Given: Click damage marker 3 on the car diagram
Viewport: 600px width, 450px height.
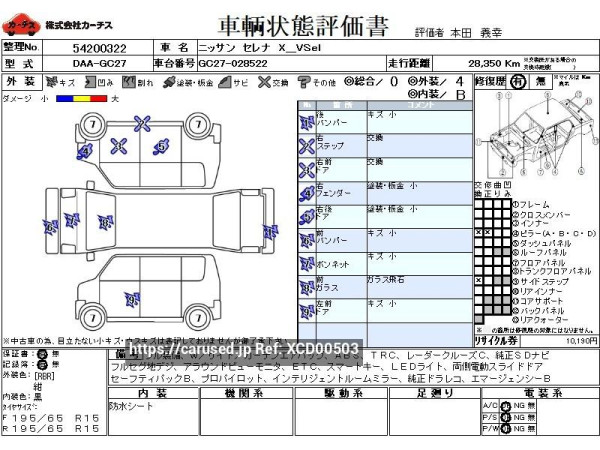Looking at the screenshot, I should pyautogui.click(x=119, y=146).
